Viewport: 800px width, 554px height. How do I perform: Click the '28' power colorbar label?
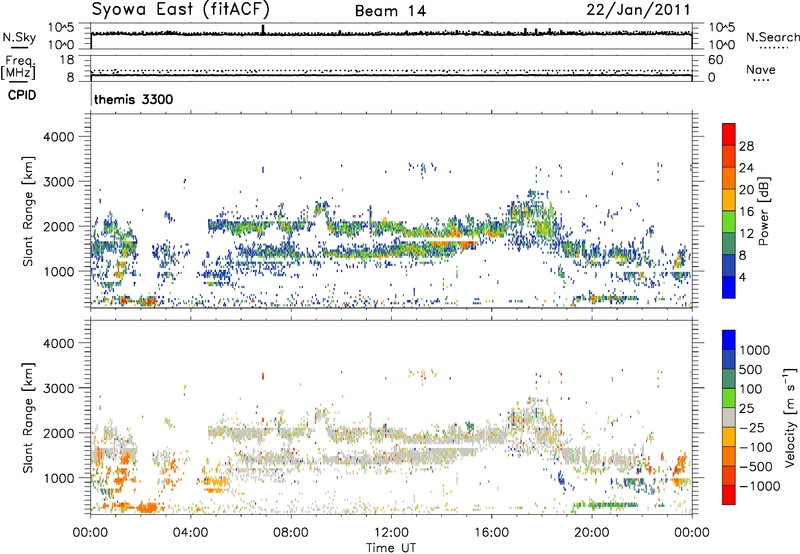746,146
